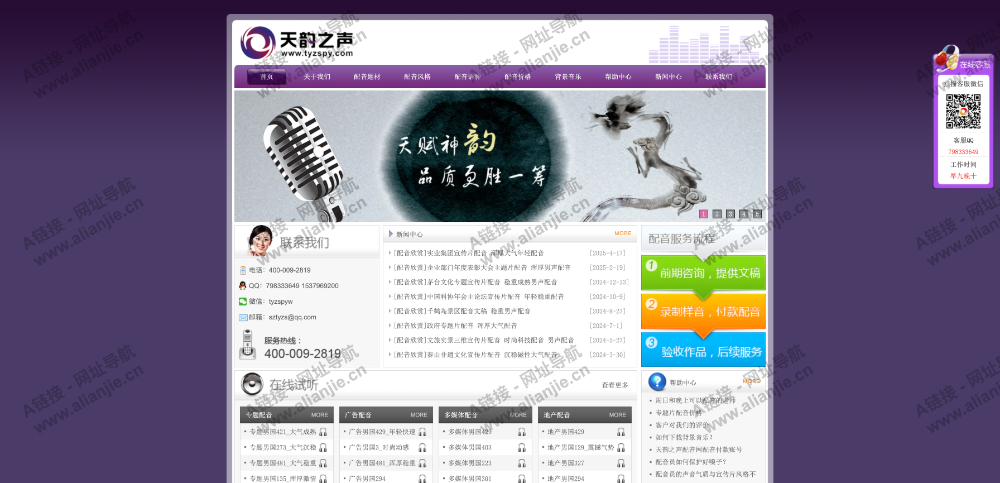This screenshot has height=483, width=1000.
Task: Switch banner to slide 3
Action: (730, 214)
